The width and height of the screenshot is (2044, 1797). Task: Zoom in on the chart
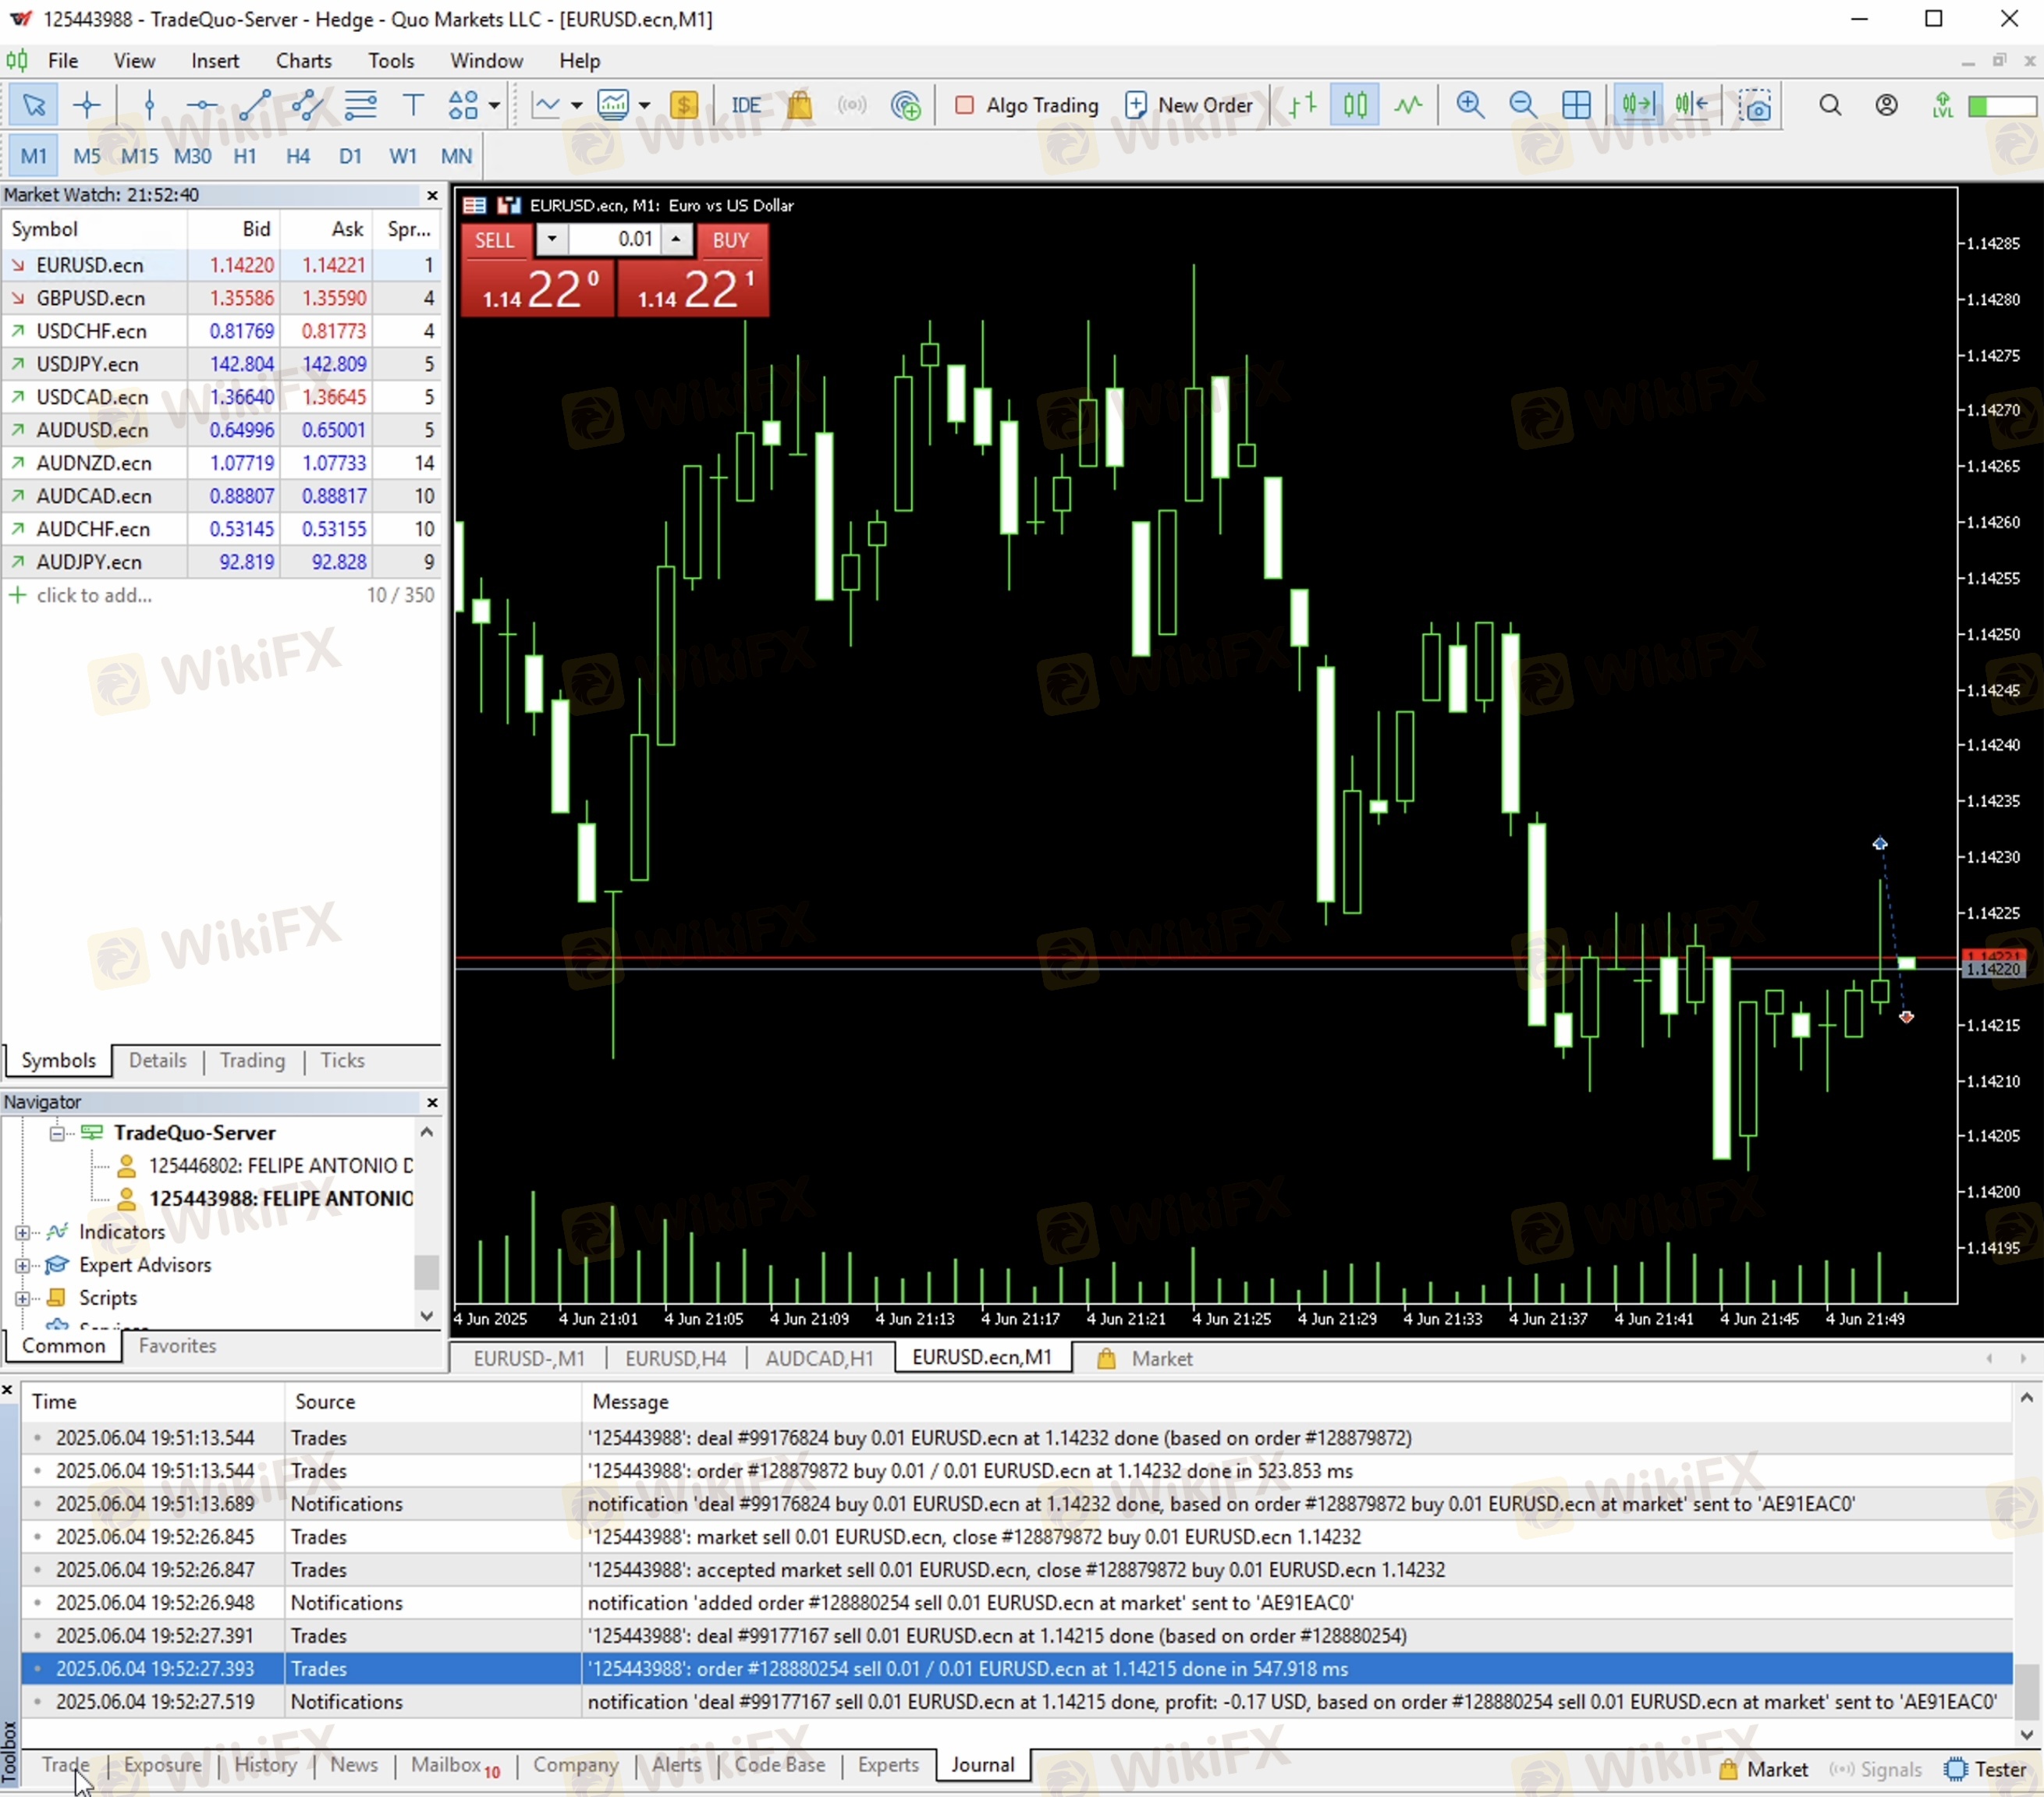[1469, 105]
